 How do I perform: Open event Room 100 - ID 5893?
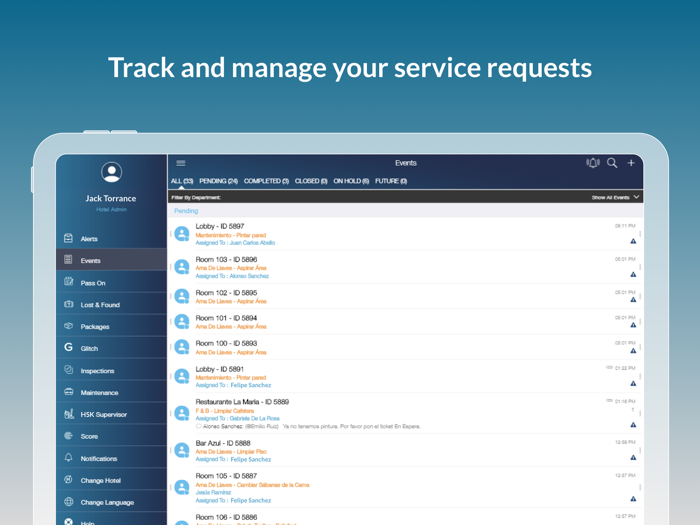pos(405,347)
